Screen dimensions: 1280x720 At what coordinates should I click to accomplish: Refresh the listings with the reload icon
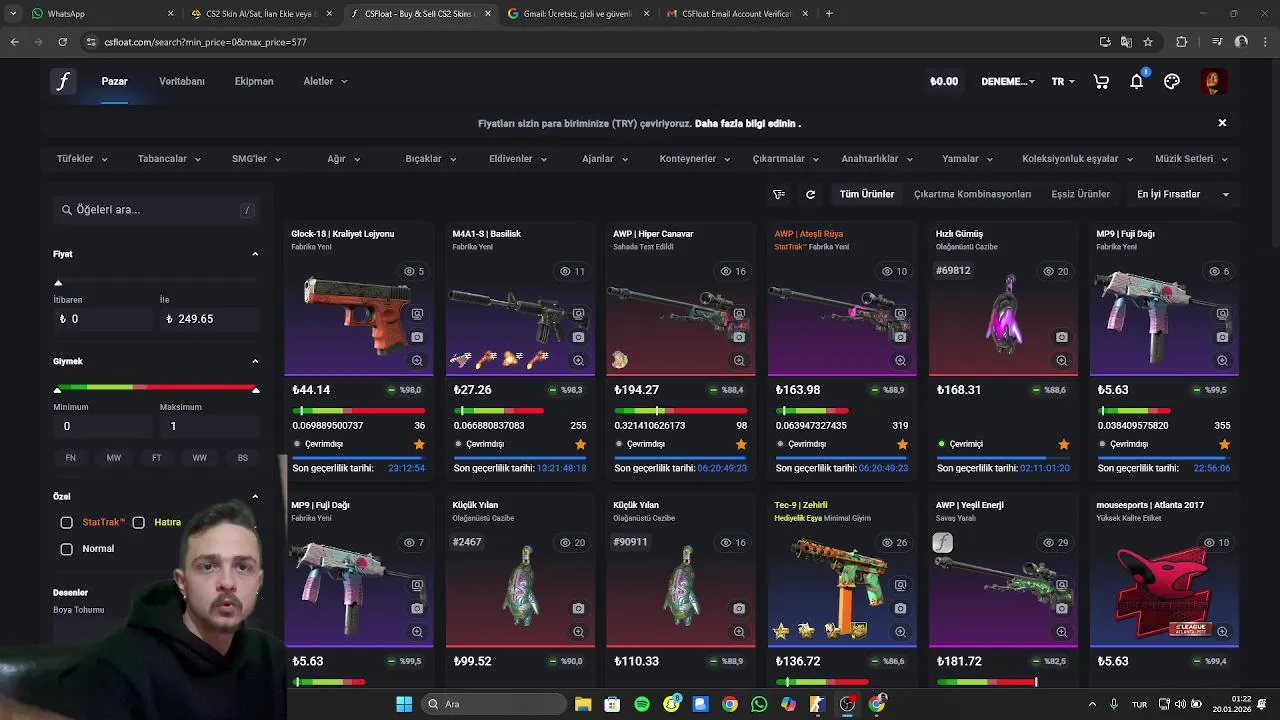(810, 194)
